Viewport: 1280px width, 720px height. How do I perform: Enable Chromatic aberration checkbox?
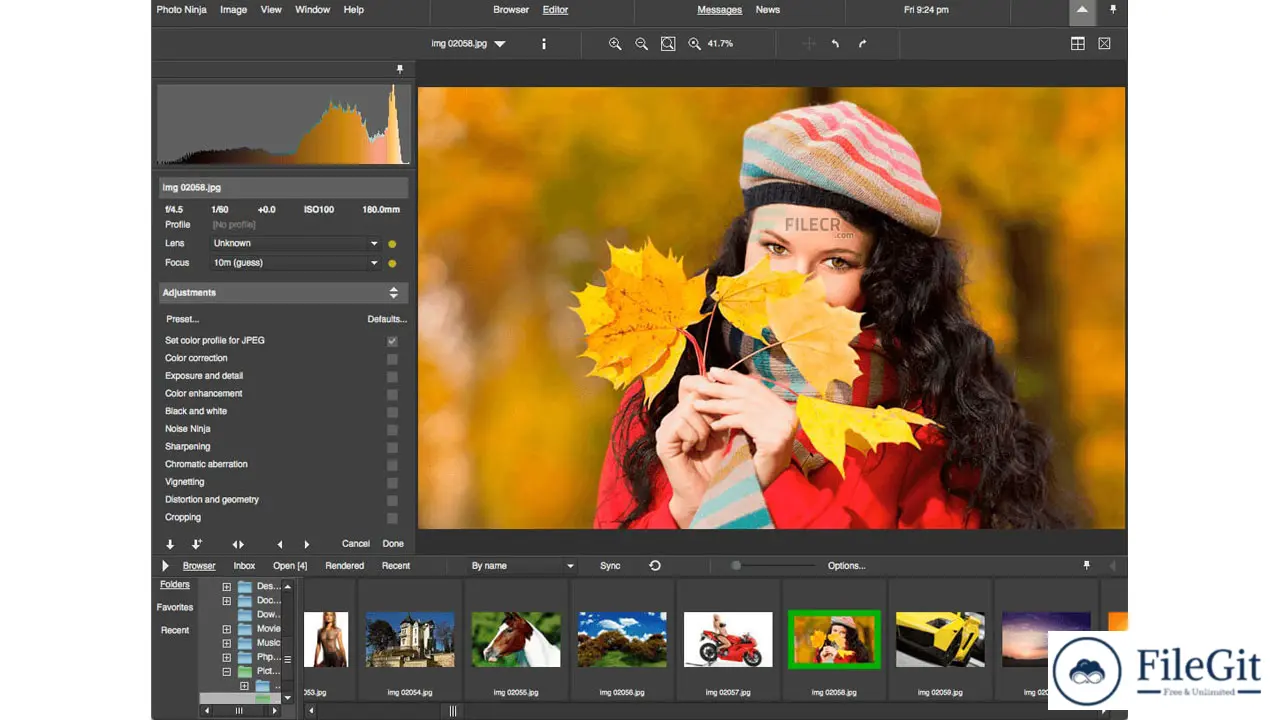(x=392, y=465)
